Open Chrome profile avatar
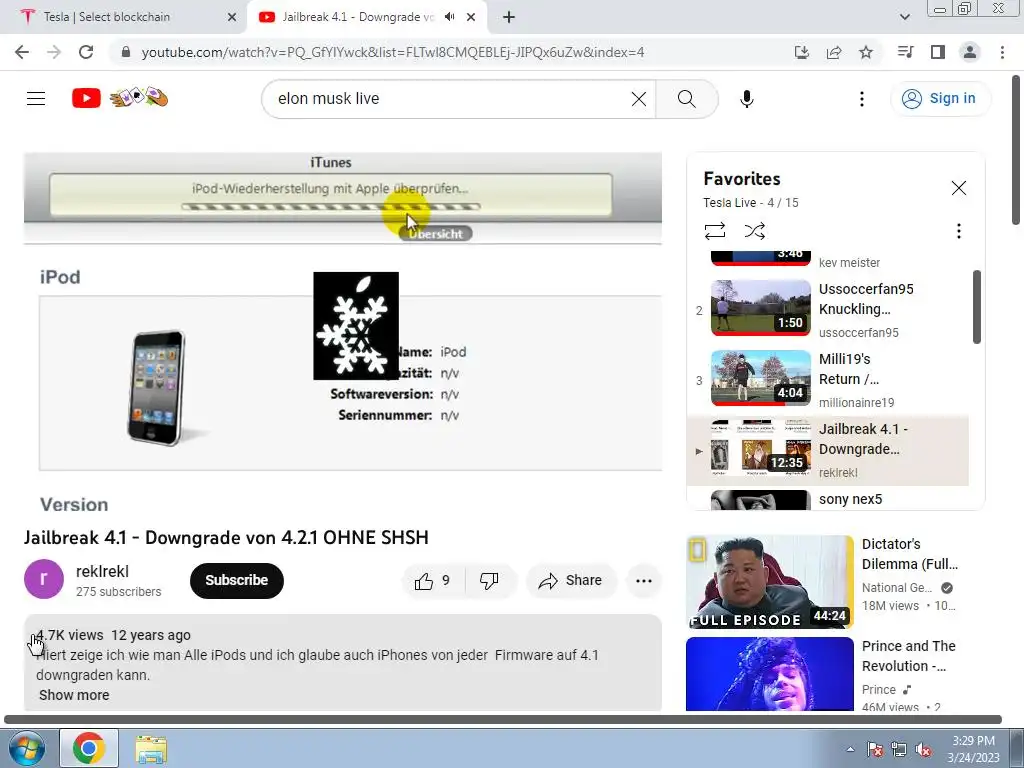Image resolution: width=1024 pixels, height=768 pixels. [970, 52]
